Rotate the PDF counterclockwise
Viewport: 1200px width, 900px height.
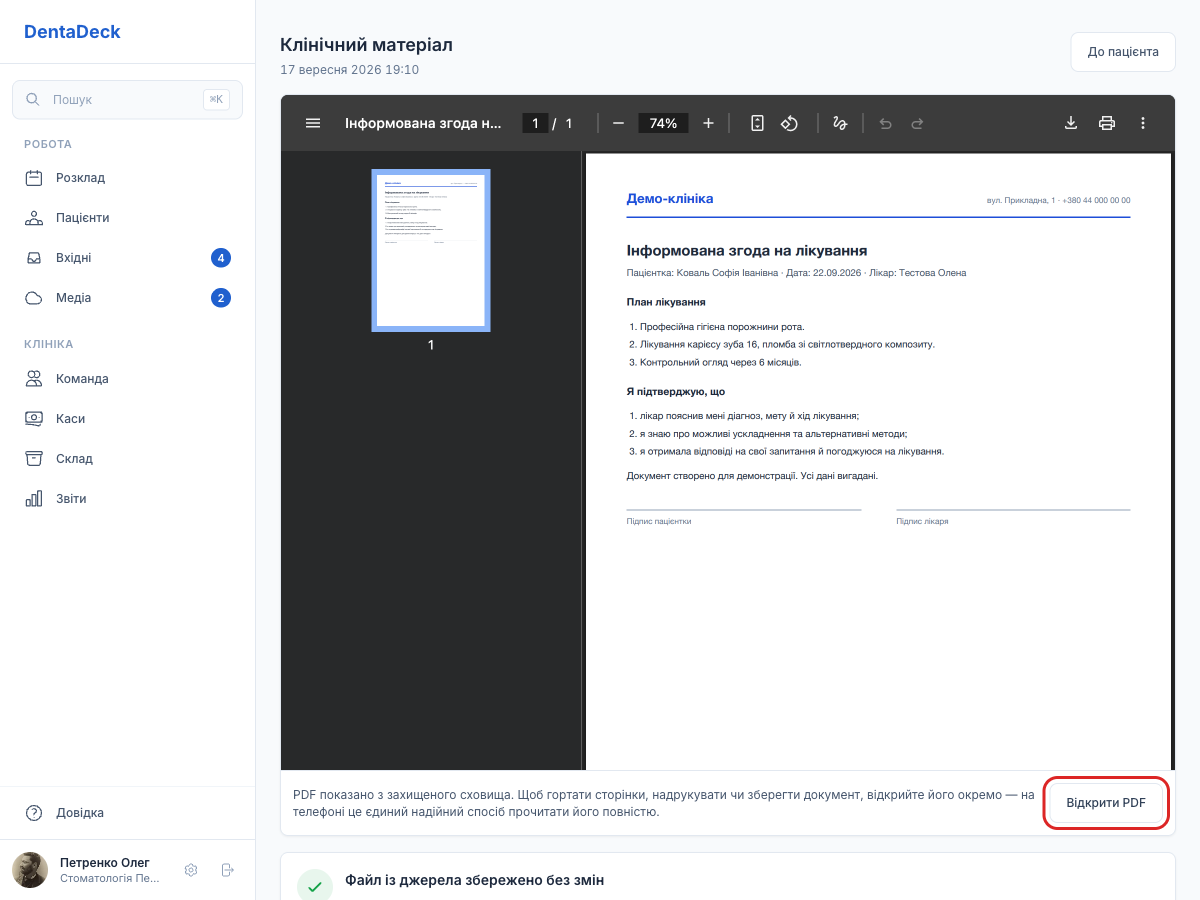point(789,123)
